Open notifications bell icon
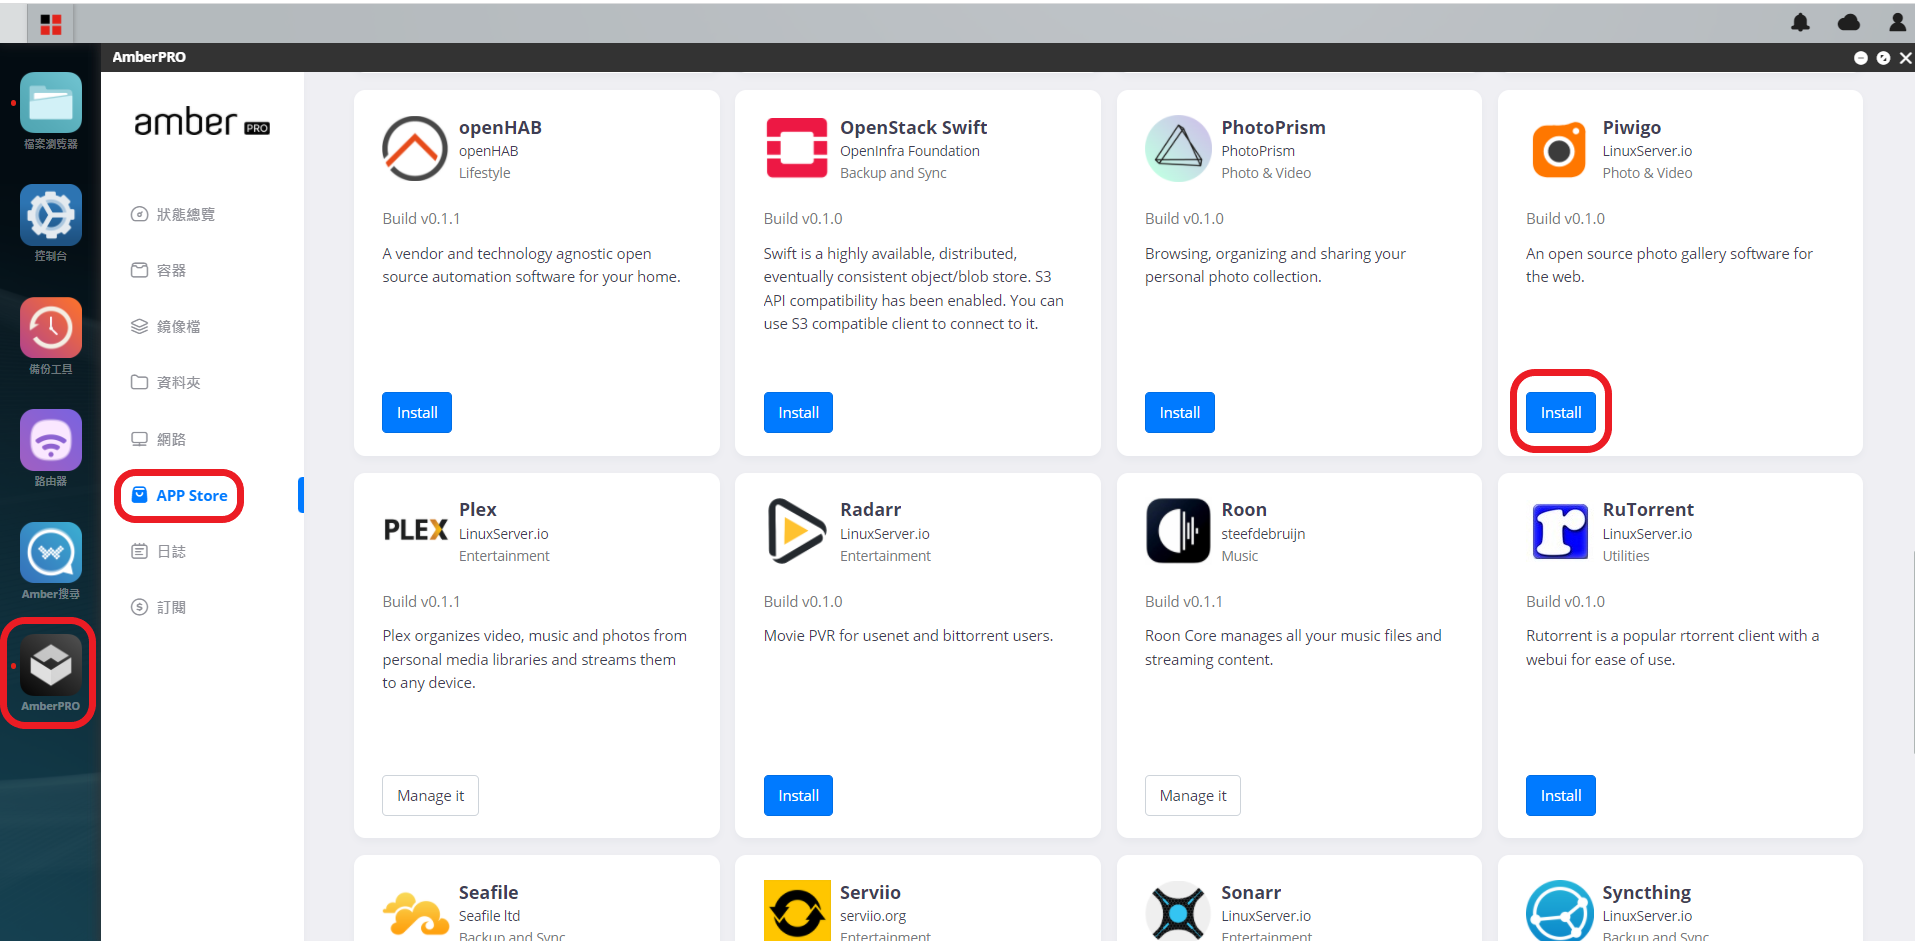 pos(1800,22)
